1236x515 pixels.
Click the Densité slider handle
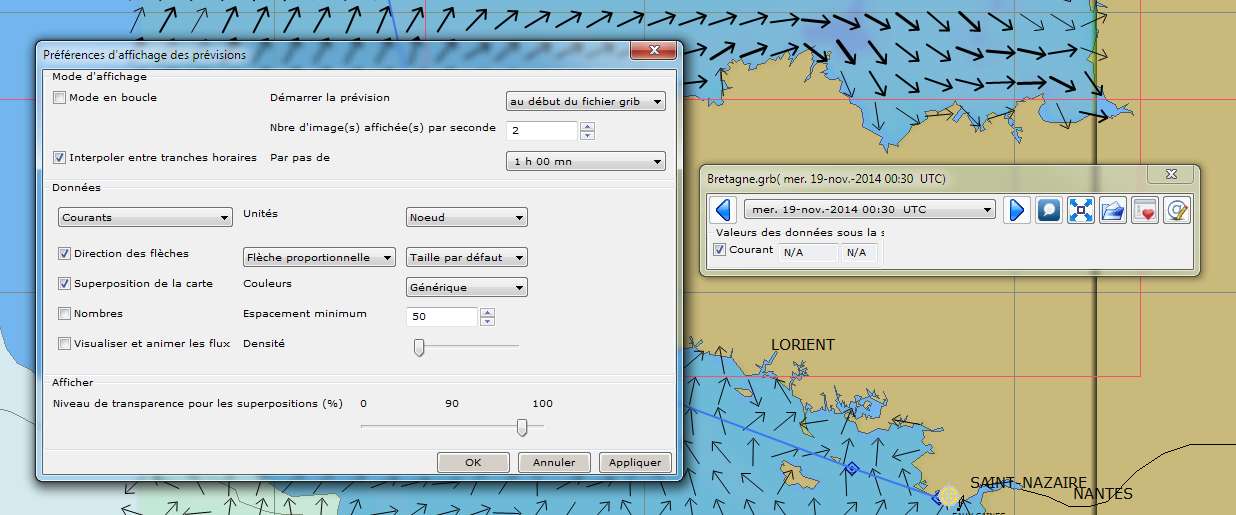pos(419,347)
